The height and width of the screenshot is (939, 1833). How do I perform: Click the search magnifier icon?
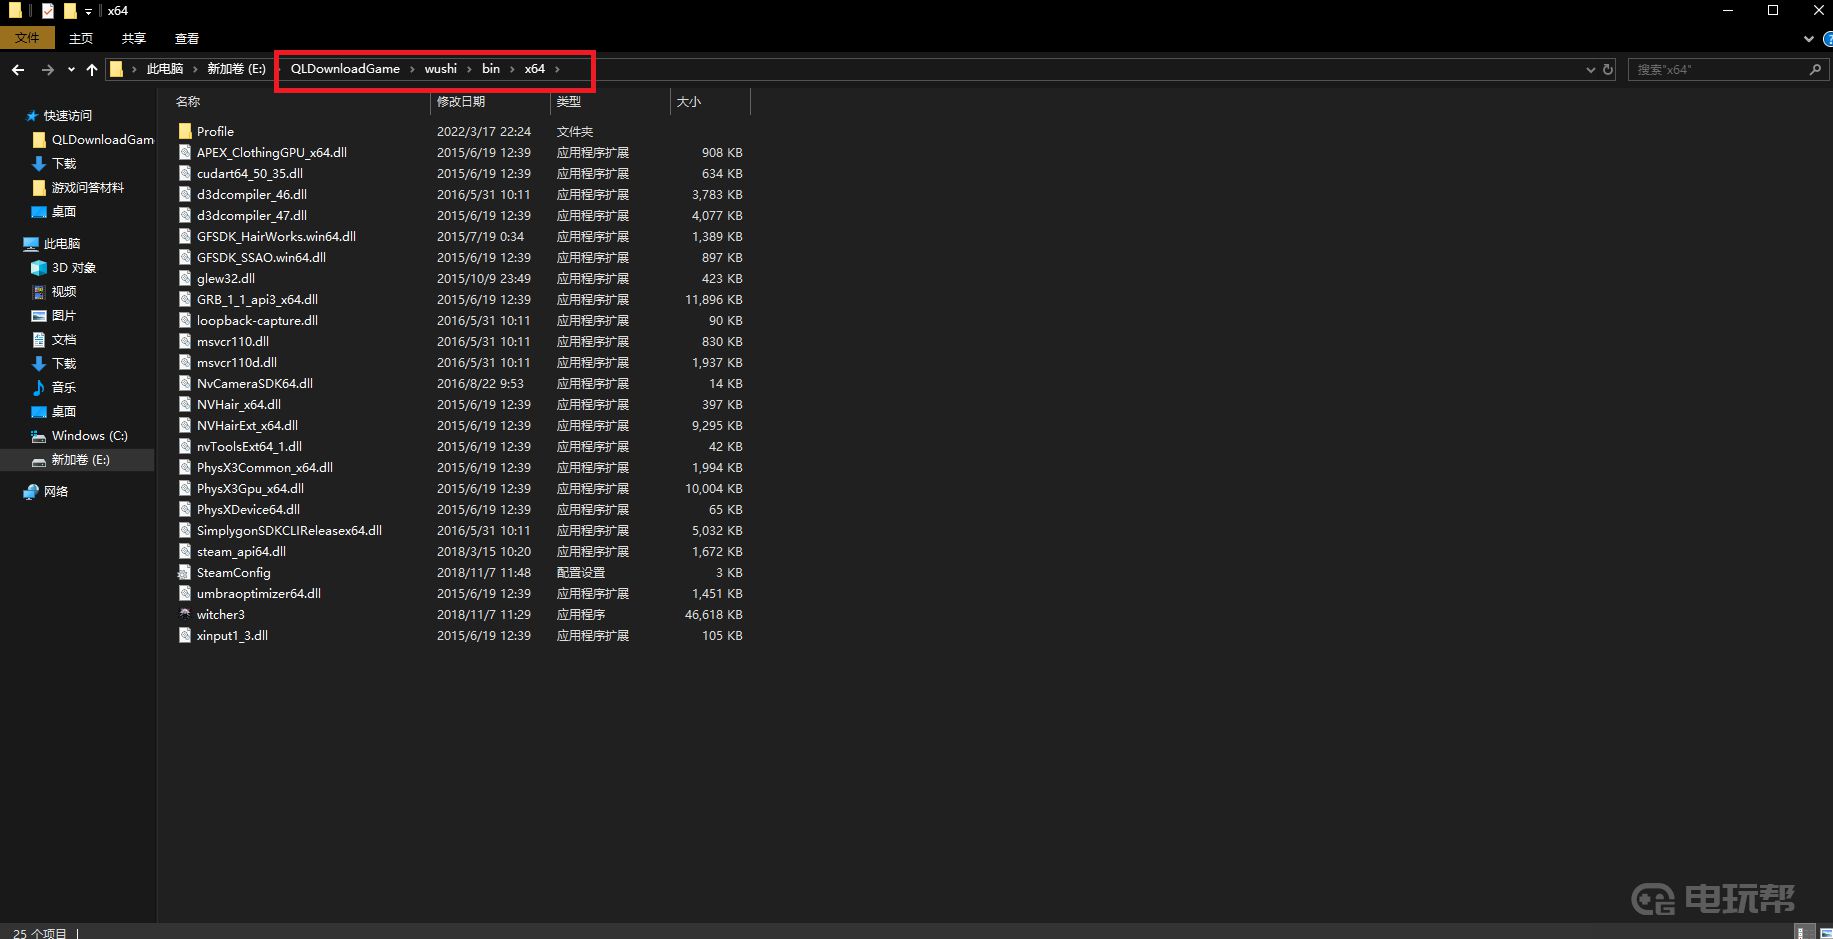click(x=1815, y=69)
